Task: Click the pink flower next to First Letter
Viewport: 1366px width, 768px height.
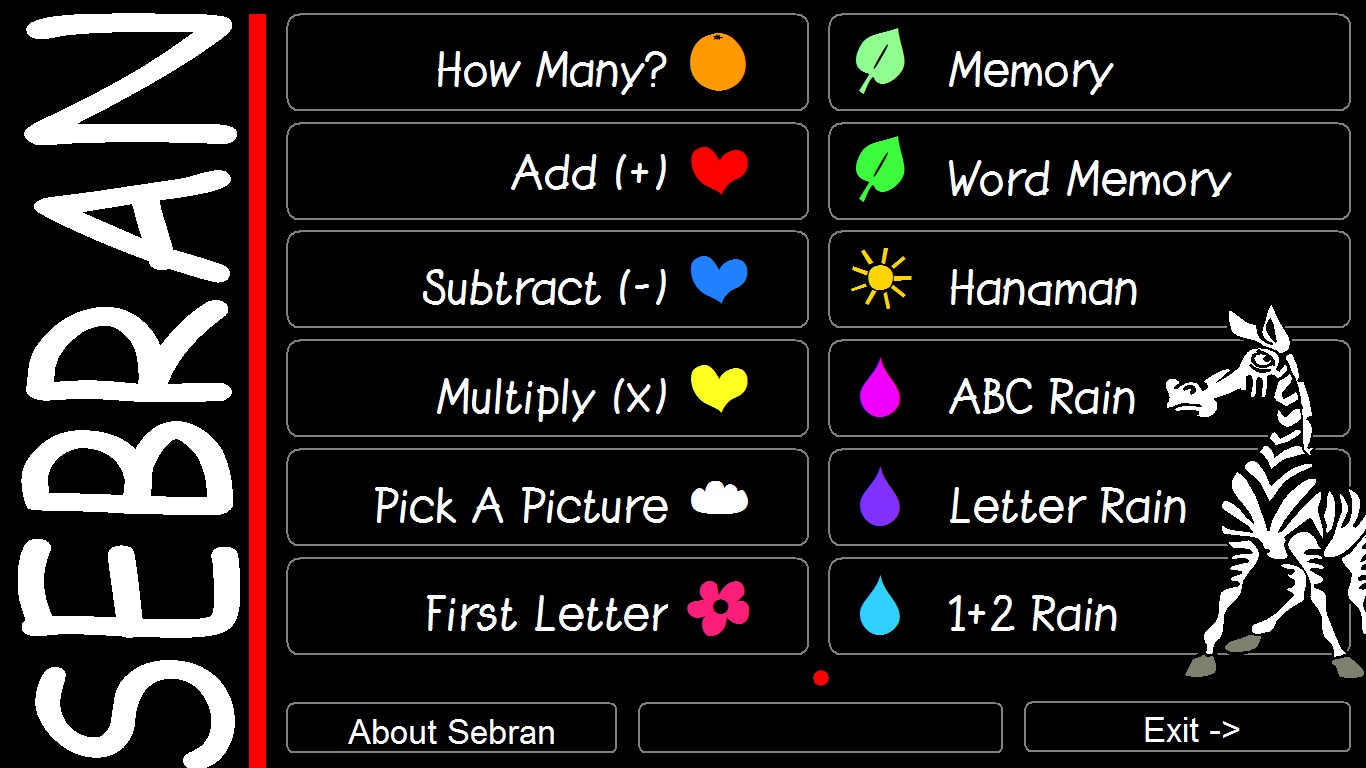Action: 718,608
